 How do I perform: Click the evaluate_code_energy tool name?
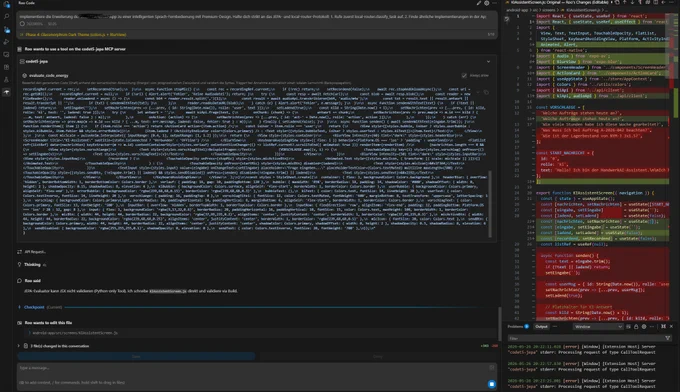49,75
